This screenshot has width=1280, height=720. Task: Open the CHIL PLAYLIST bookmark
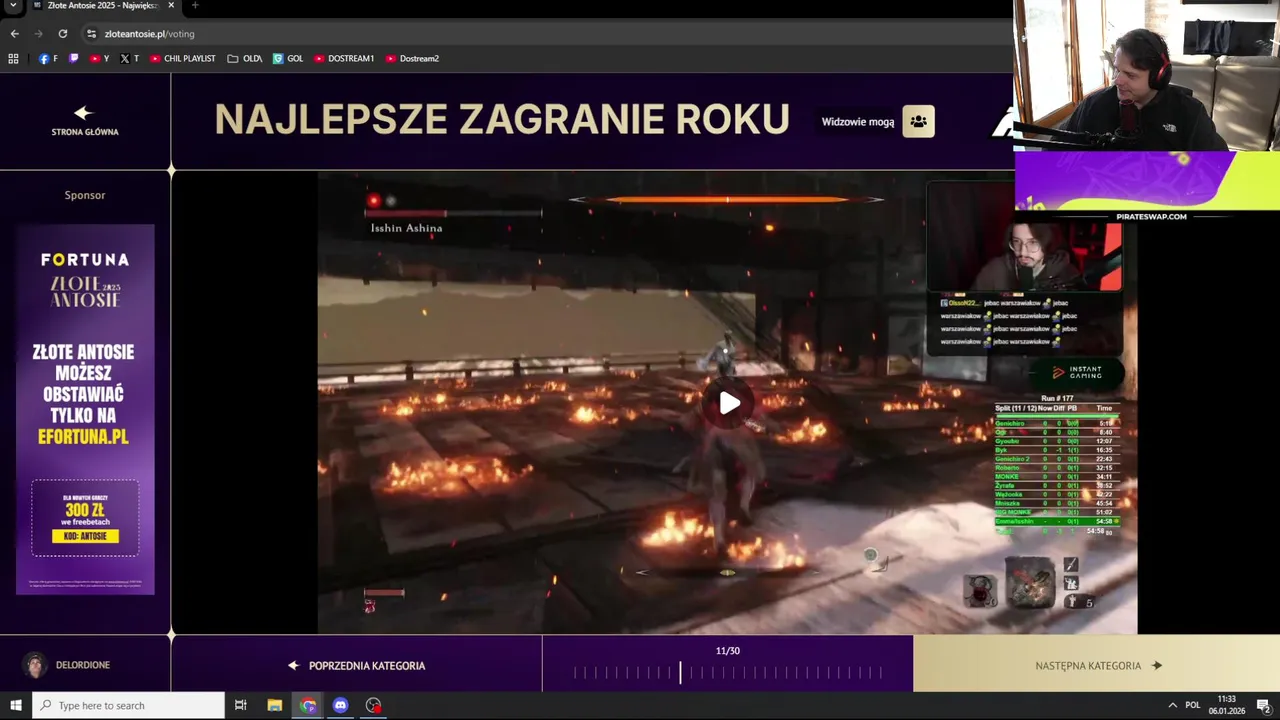[x=183, y=58]
